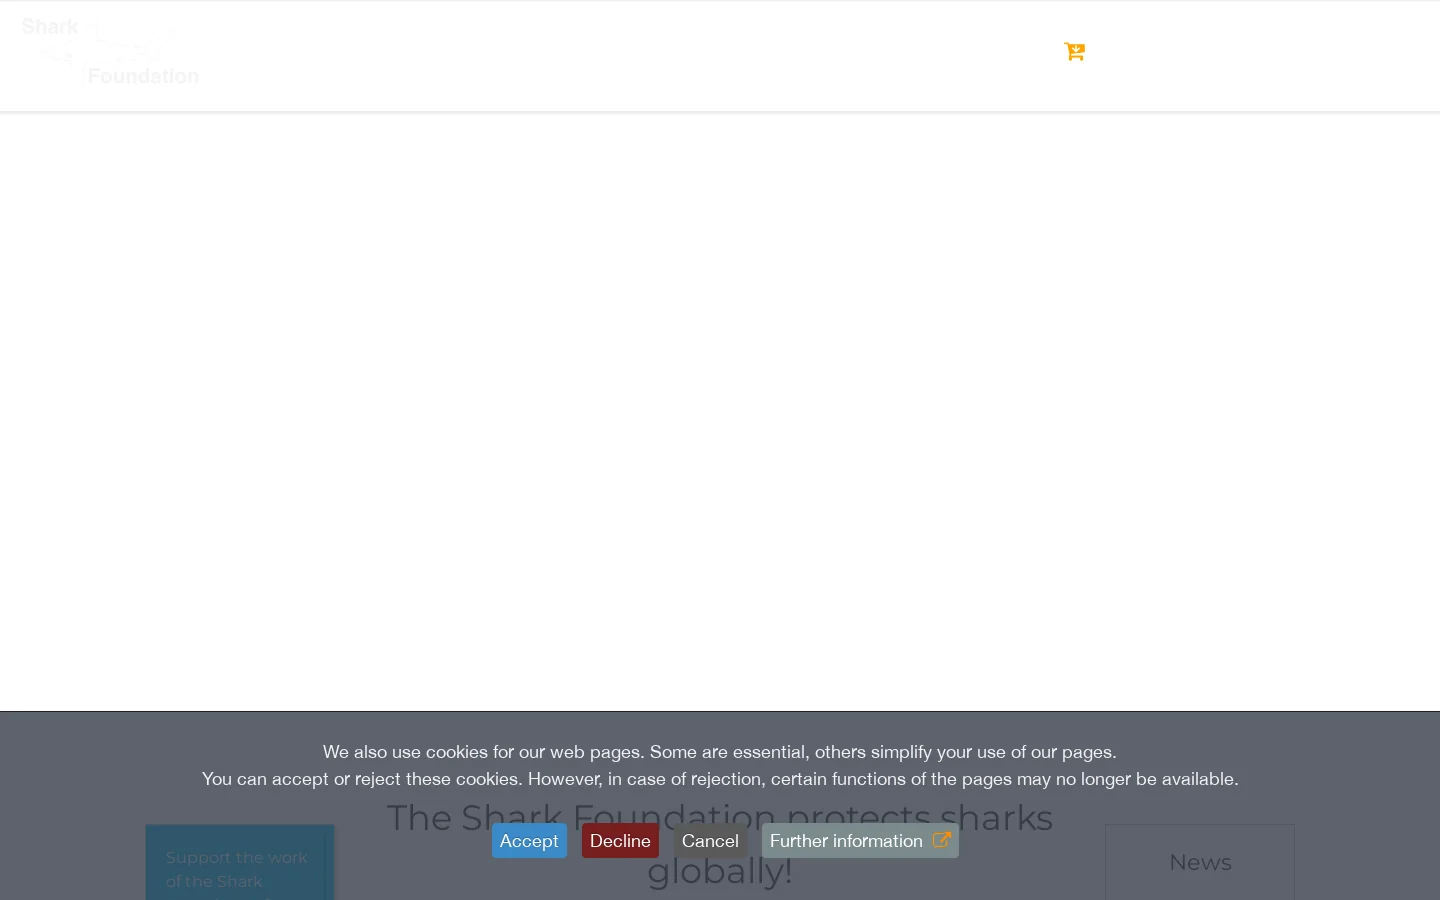The height and width of the screenshot is (900, 1440).
Task: Click the text "We also use cookies for our web pages"
Action: (482, 752)
